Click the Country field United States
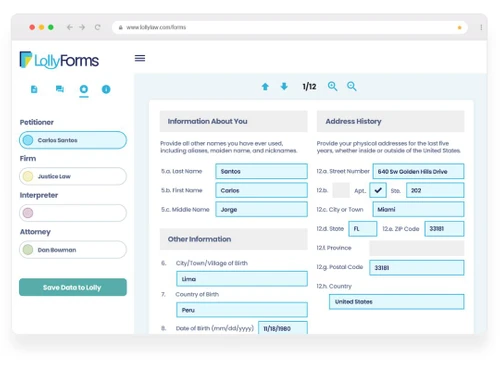The image size is (500, 375). coord(397,302)
